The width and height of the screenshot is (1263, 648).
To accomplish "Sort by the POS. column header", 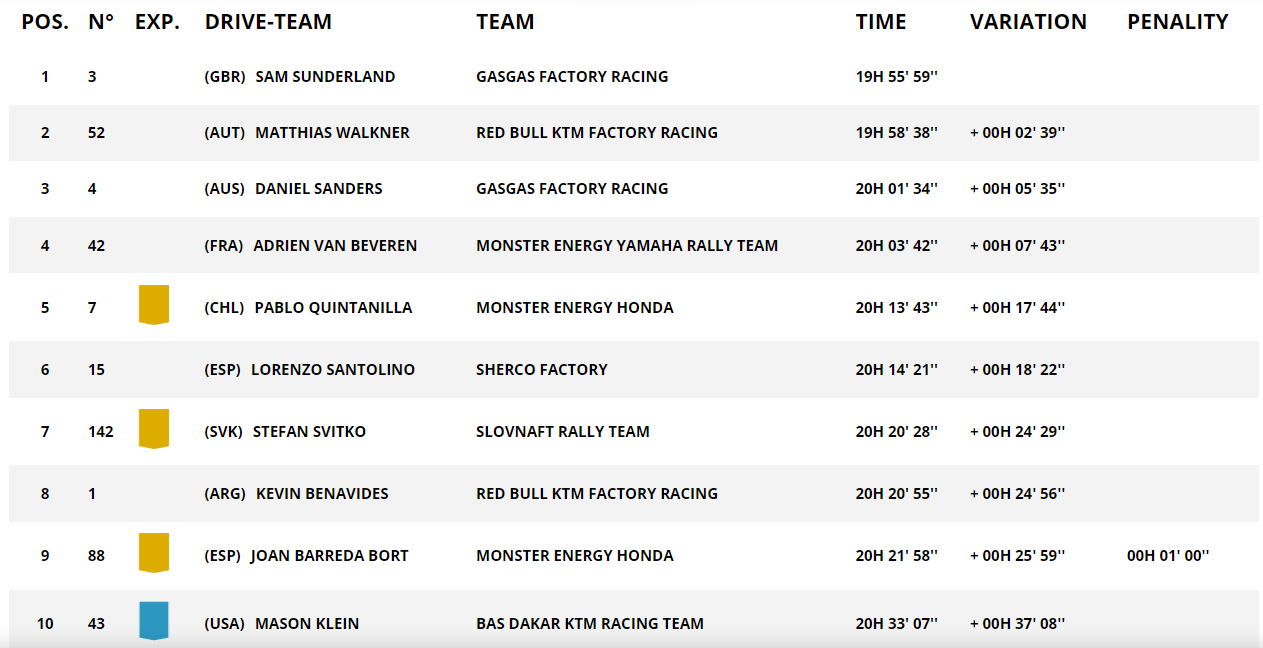I will pos(45,22).
